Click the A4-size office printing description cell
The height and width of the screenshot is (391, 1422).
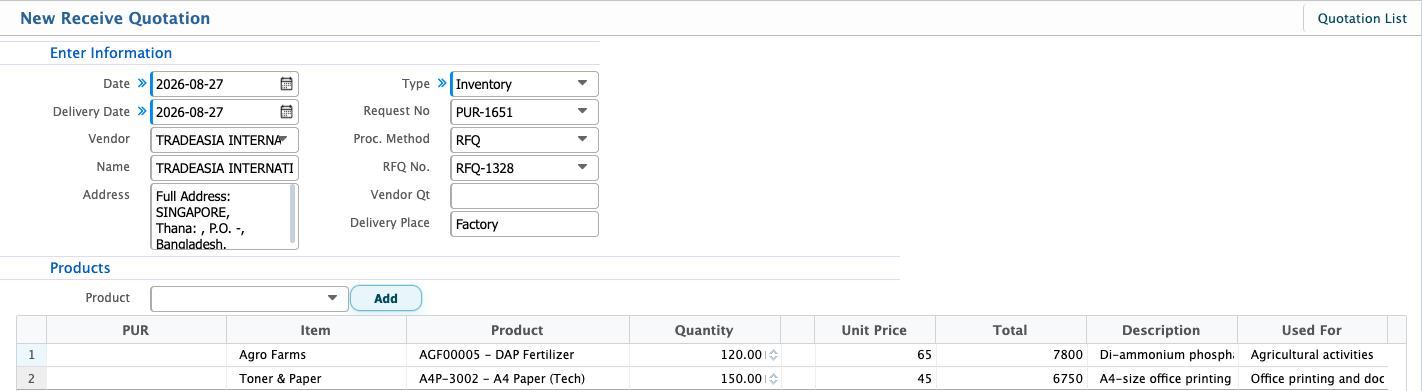coord(1161,379)
